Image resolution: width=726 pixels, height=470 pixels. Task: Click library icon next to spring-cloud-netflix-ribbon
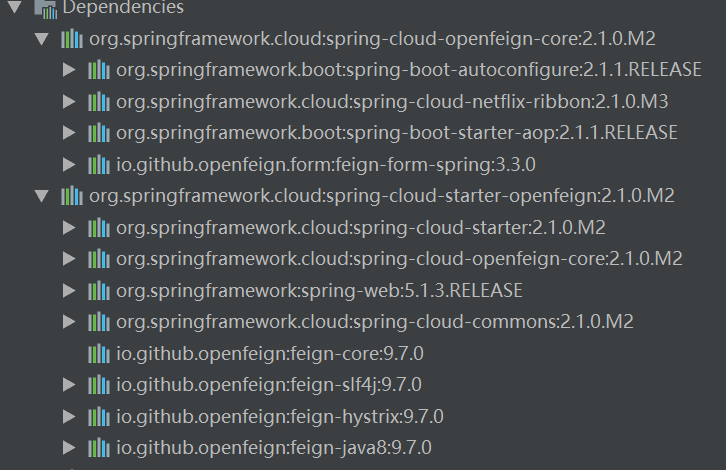coord(98,101)
